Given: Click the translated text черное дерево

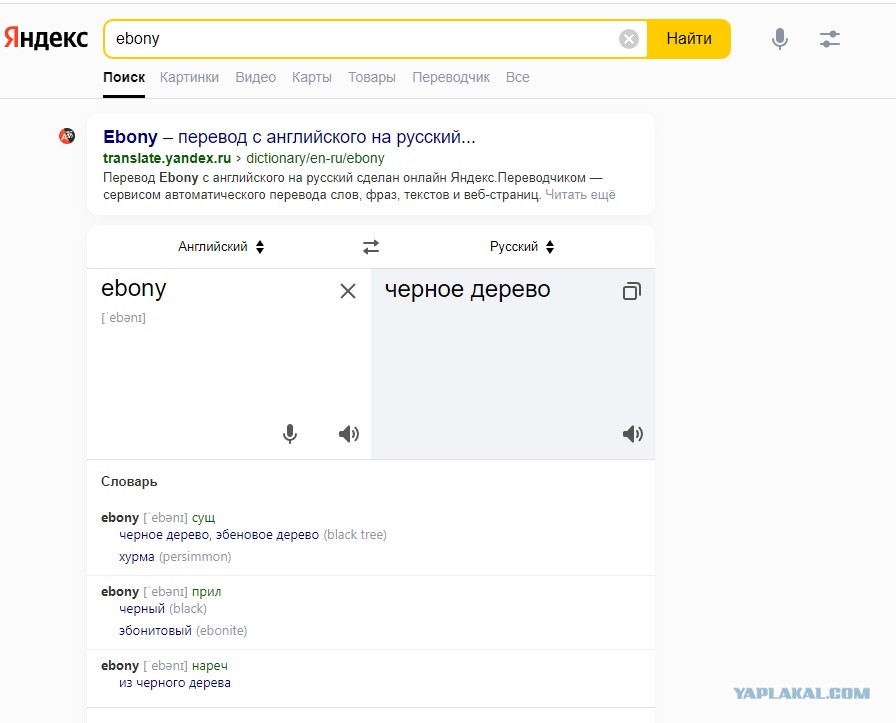Looking at the screenshot, I should [467, 290].
